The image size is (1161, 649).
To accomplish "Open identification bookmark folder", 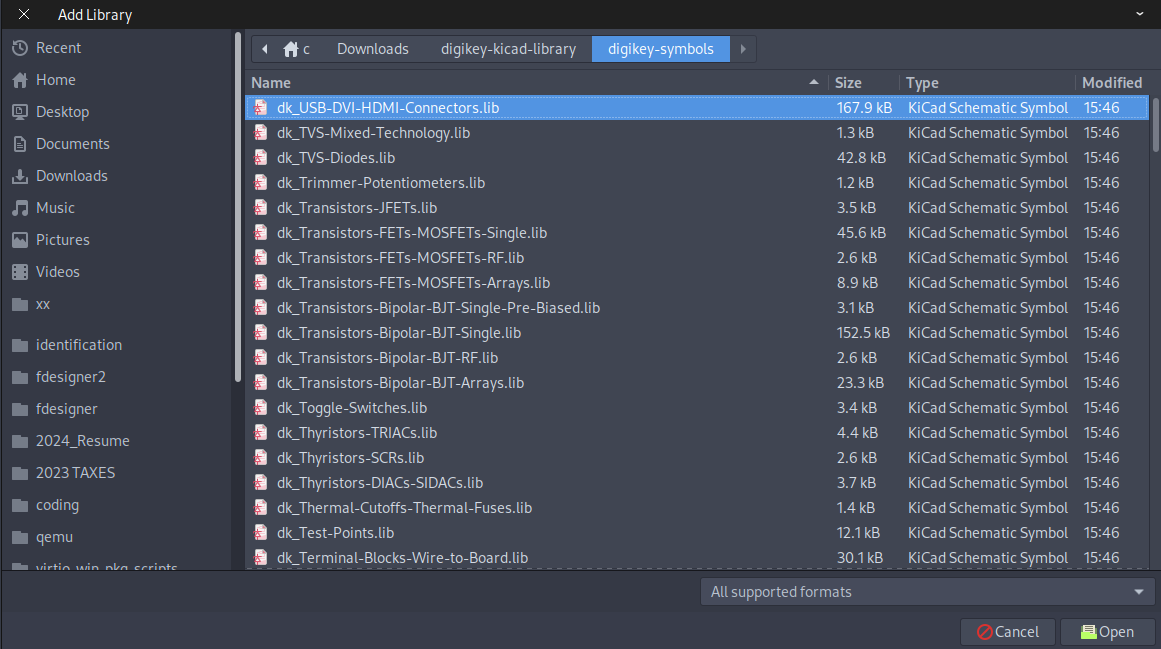I will click(x=78, y=345).
